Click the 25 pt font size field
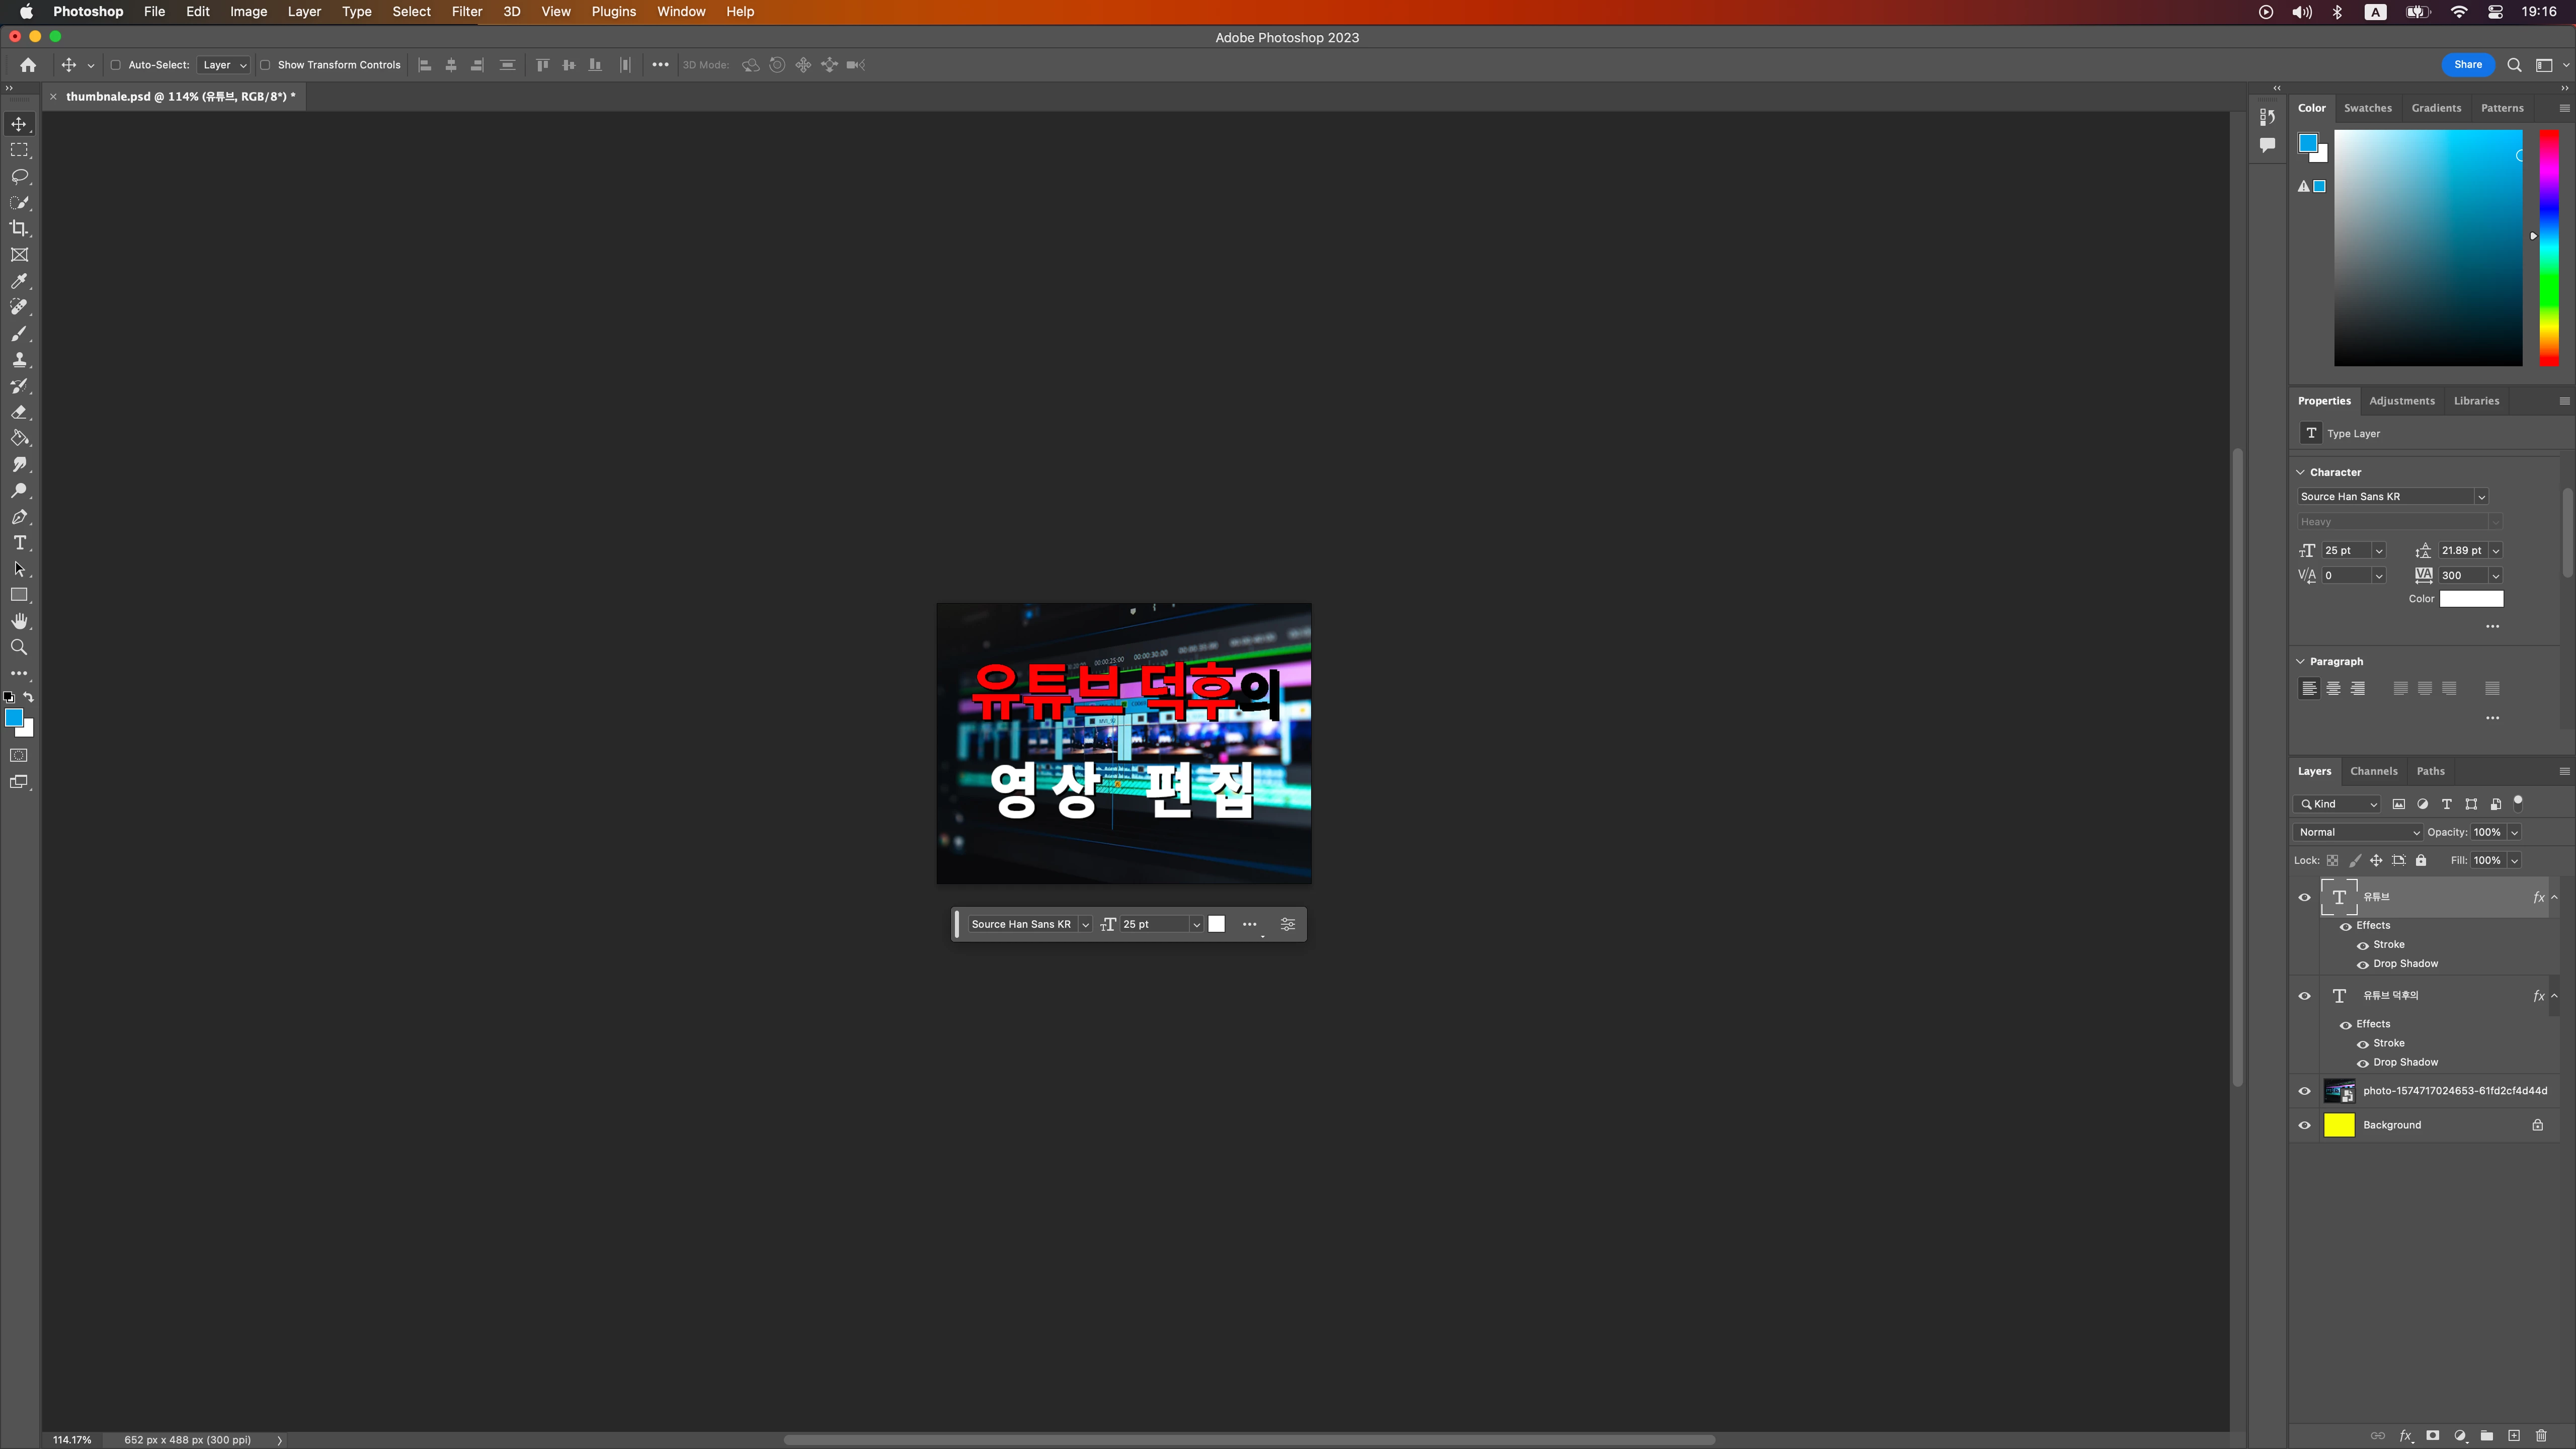The height and width of the screenshot is (1449, 2576). tap(2344, 551)
